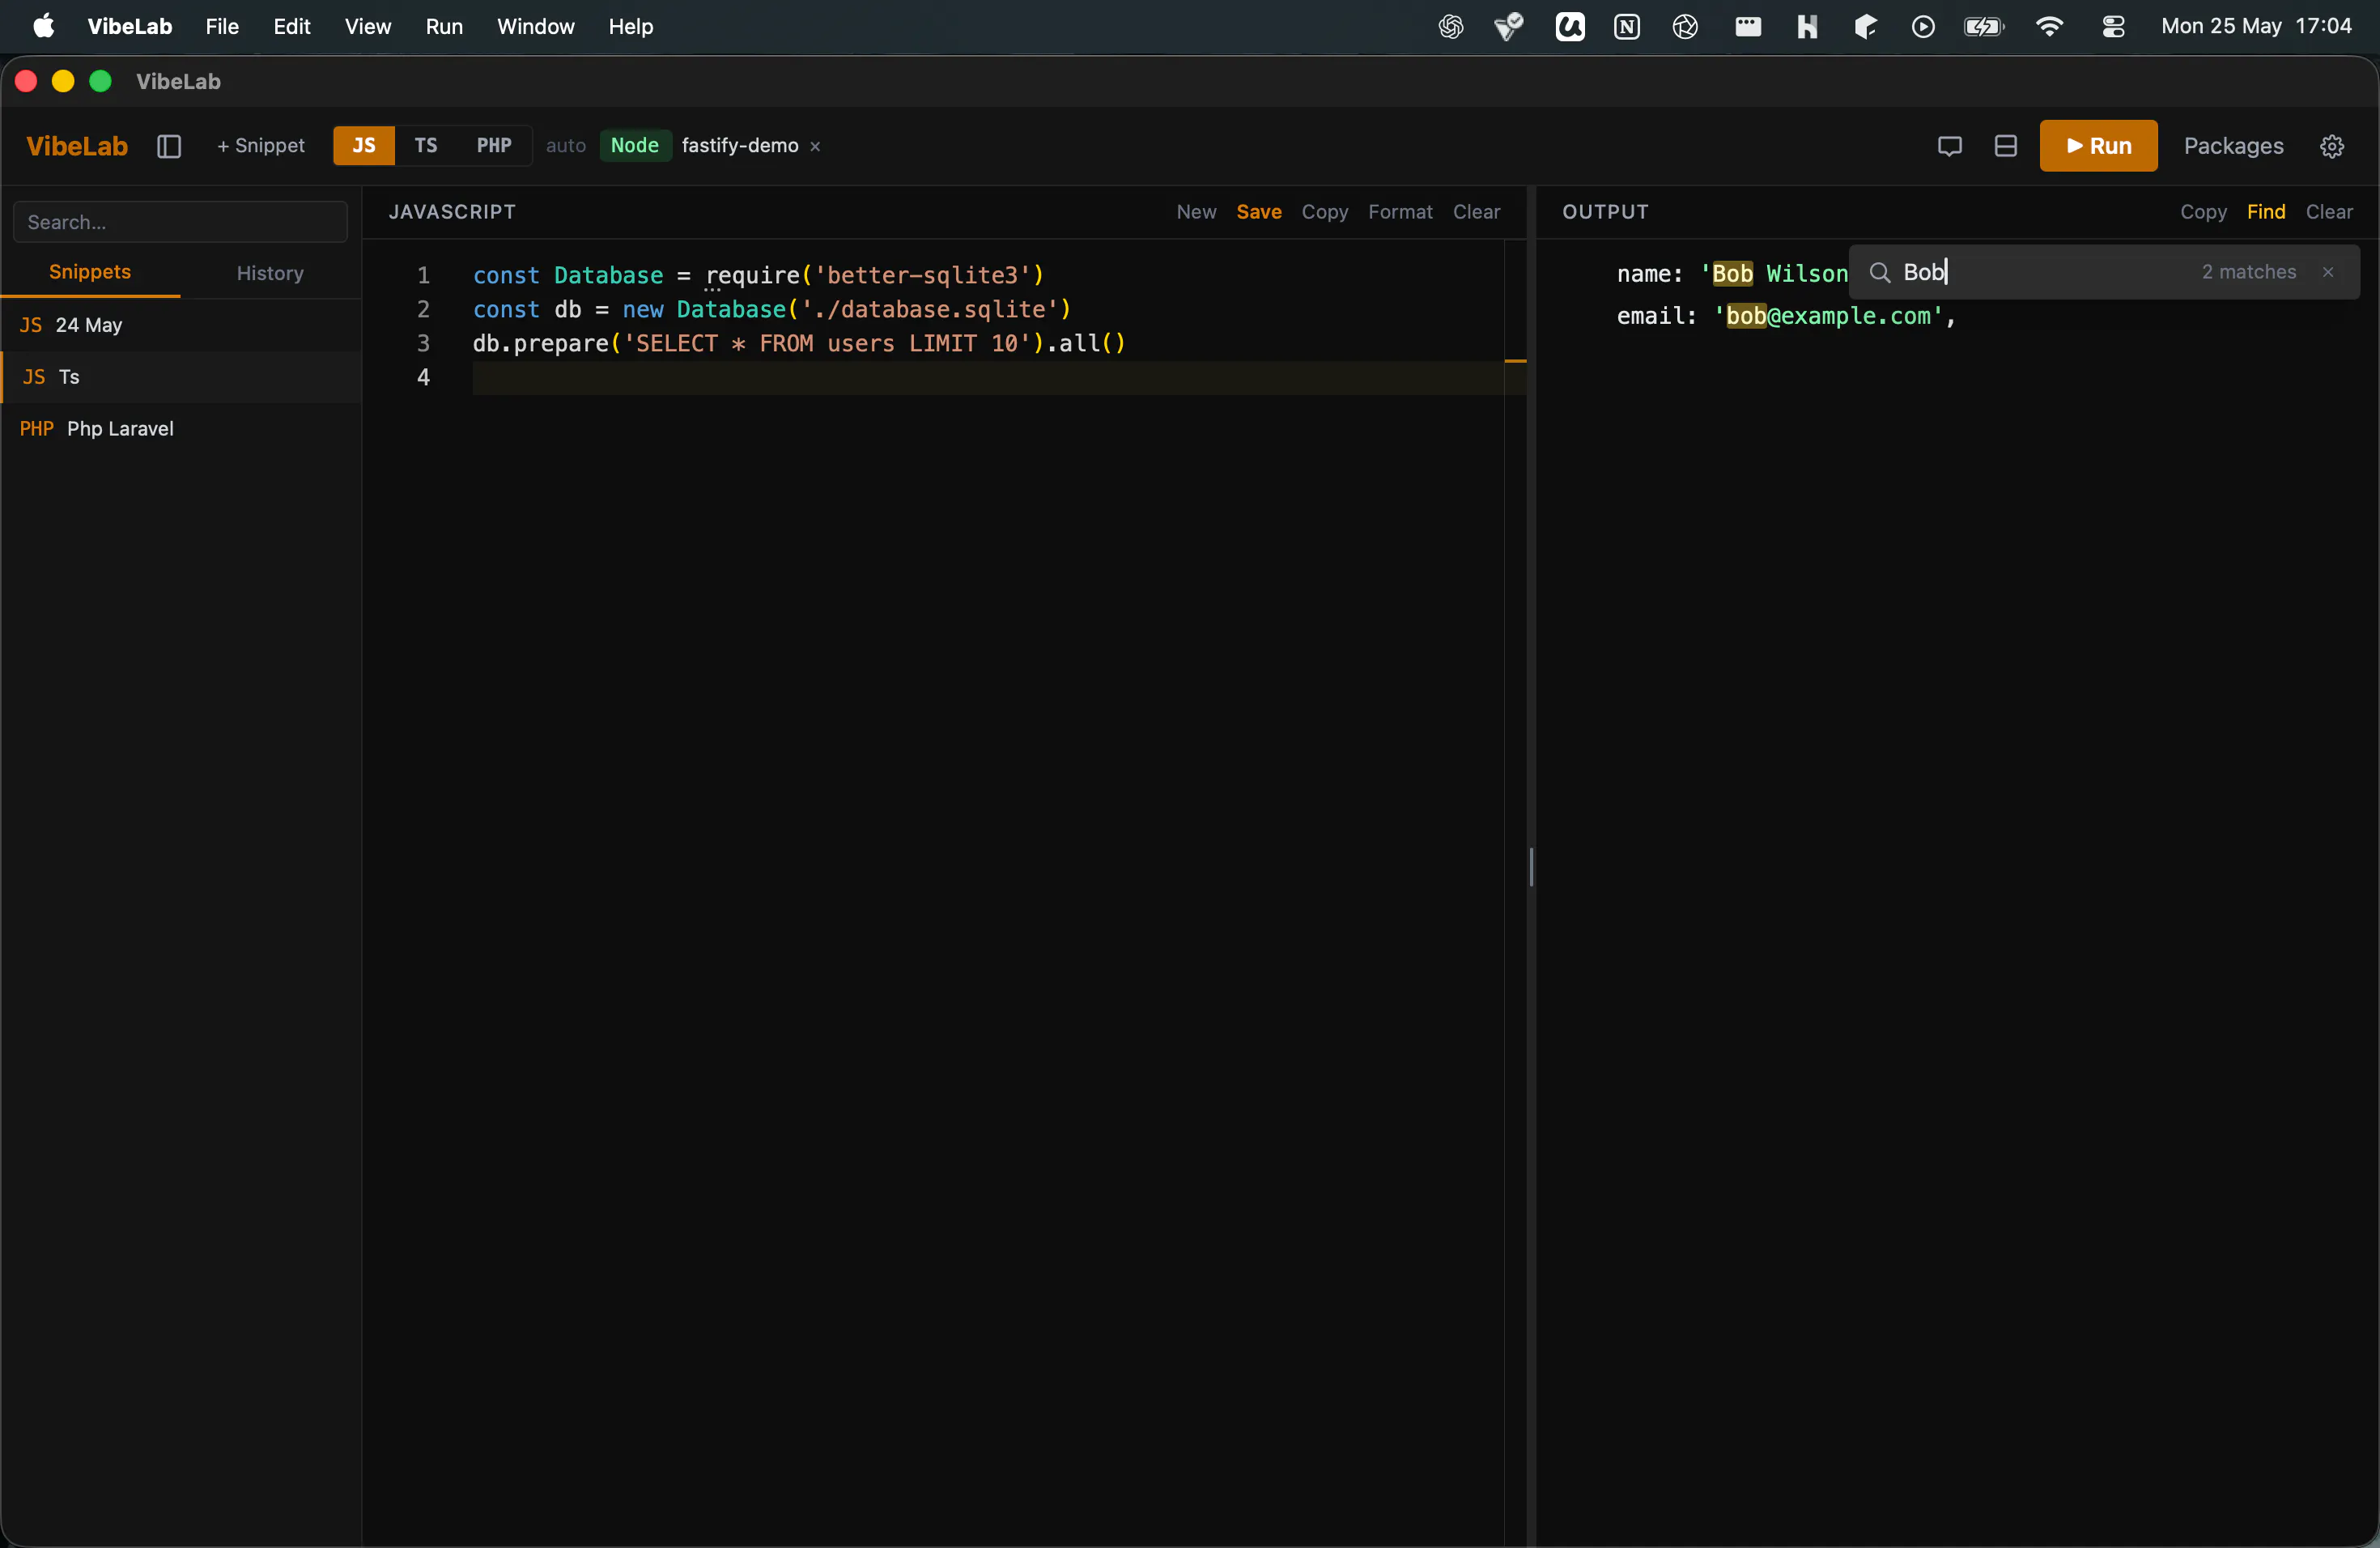Open the Window menu
Image resolution: width=2380 pixels, height=1548 pixels.
536,27
